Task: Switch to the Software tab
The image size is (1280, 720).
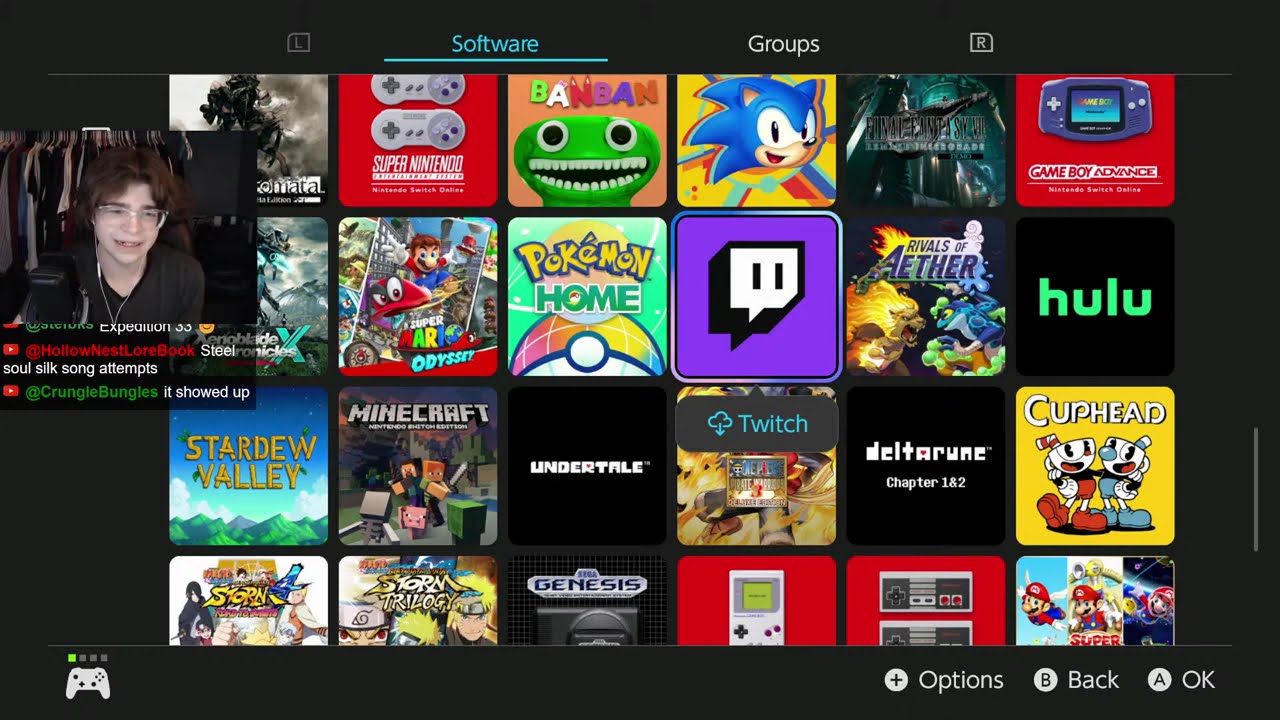Action: coord(495,44)
